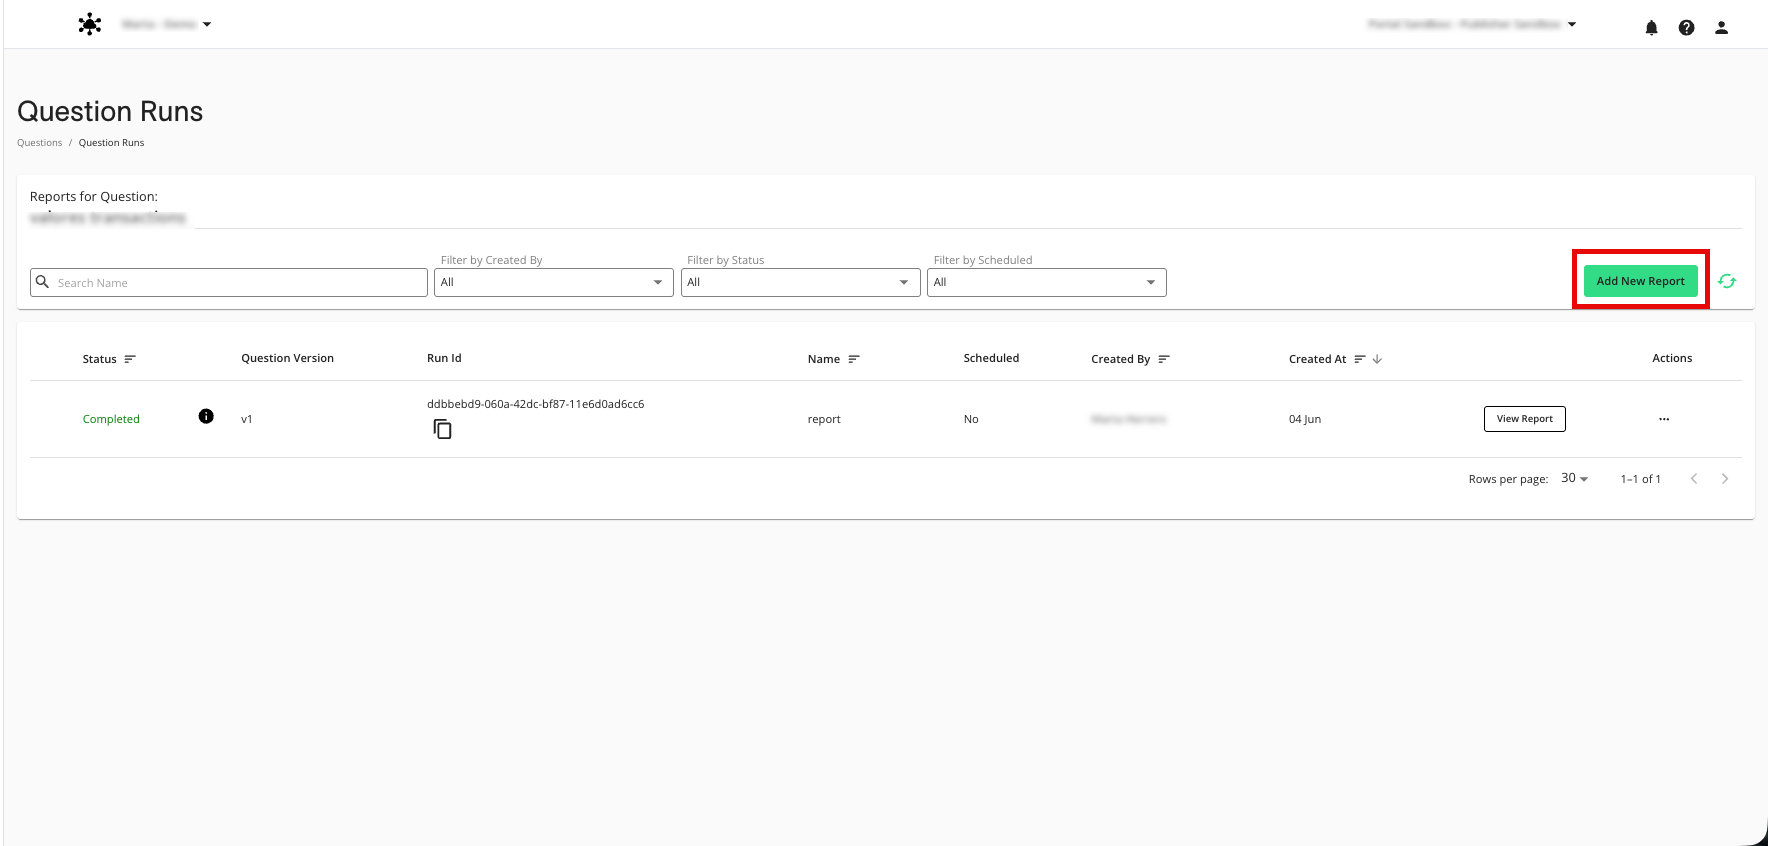
Task: Click the report name cell
Action: 824,419
